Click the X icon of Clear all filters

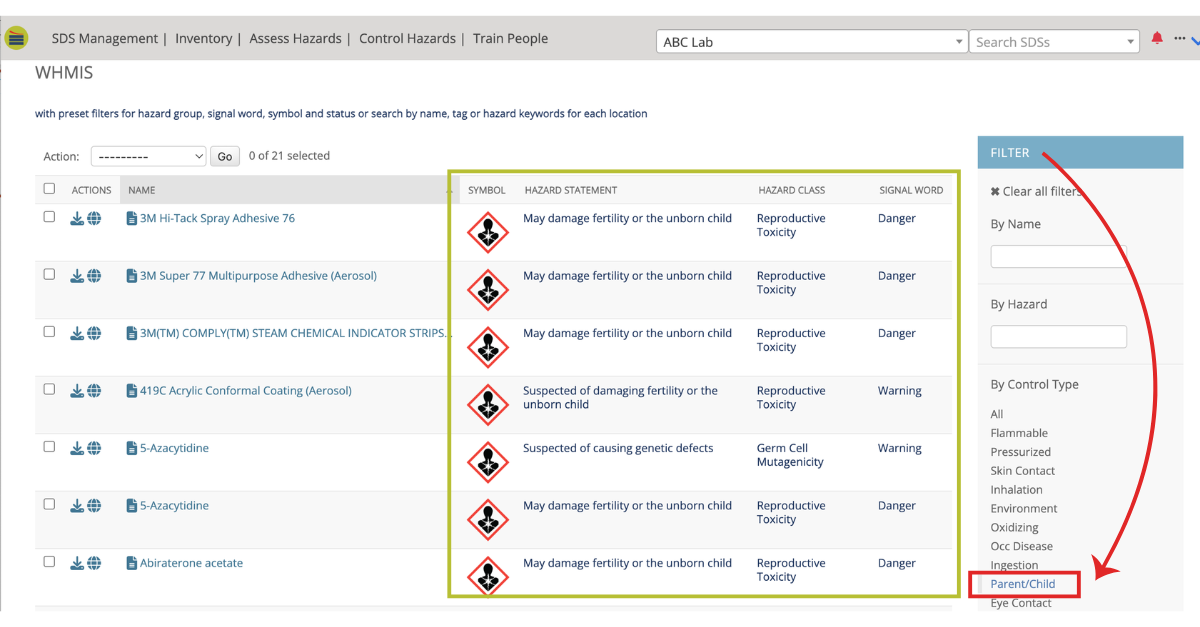click(x=995, y=192)
